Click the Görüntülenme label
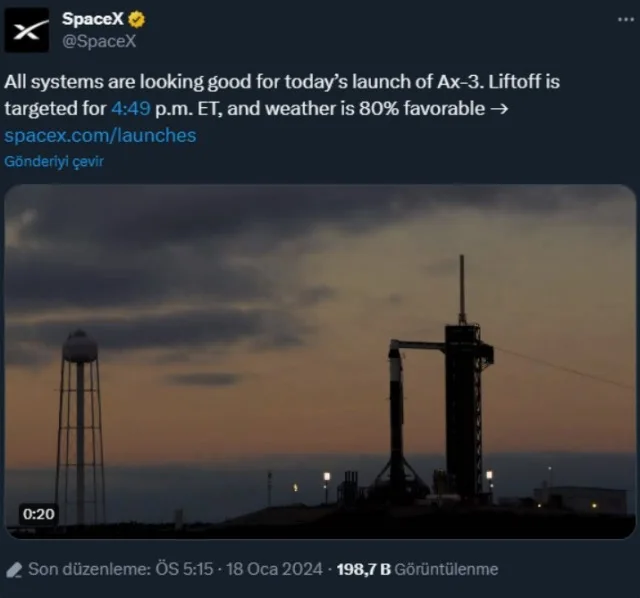Image resolution: width=640 pixels, height=598 pixels. pyautogui.click(x=447, y=569)
